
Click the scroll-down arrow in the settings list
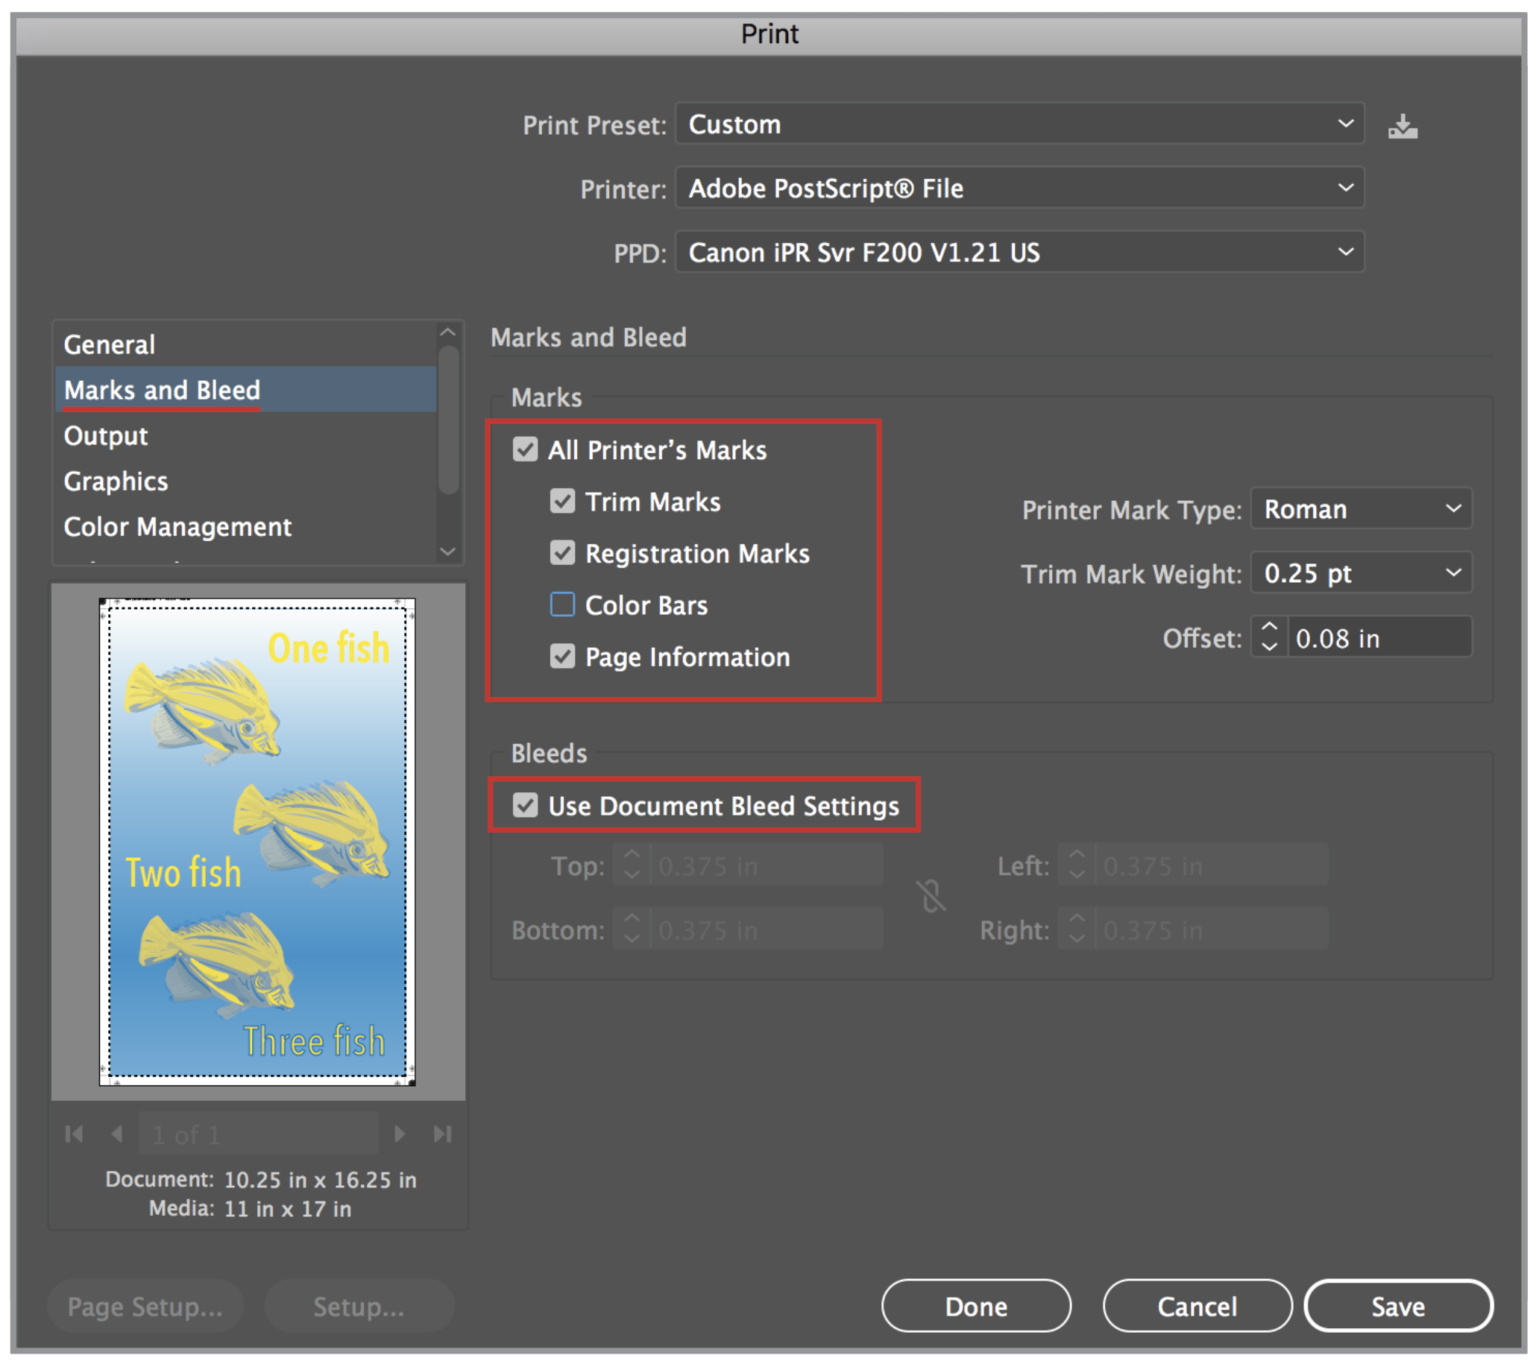(447, 552)
